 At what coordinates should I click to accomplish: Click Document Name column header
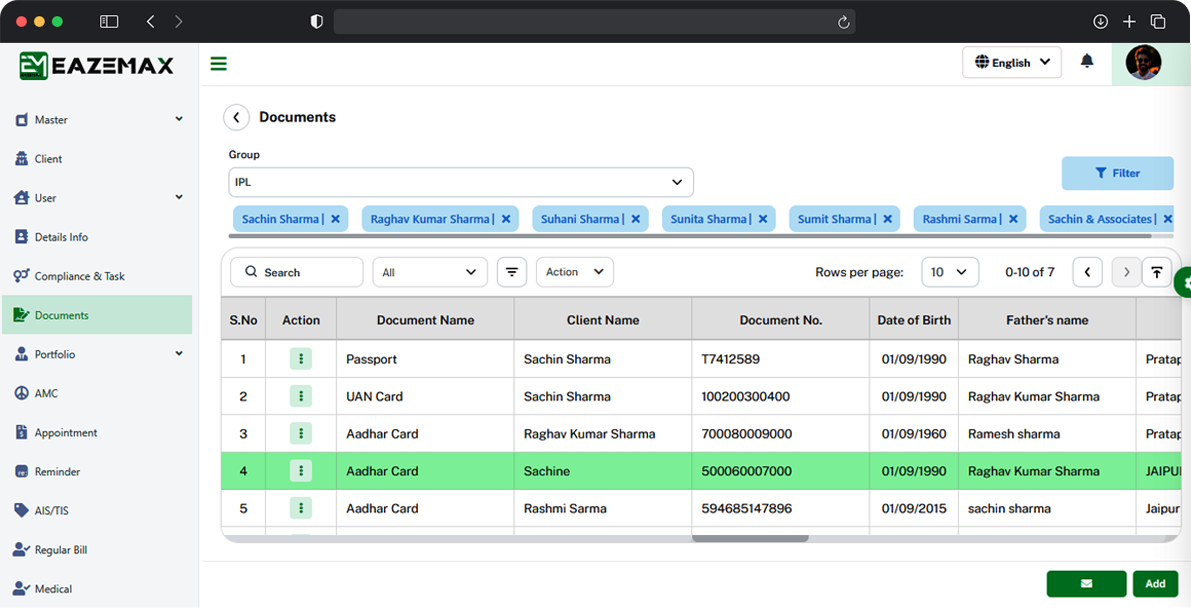pyautogui.click(x=425, y=320)
